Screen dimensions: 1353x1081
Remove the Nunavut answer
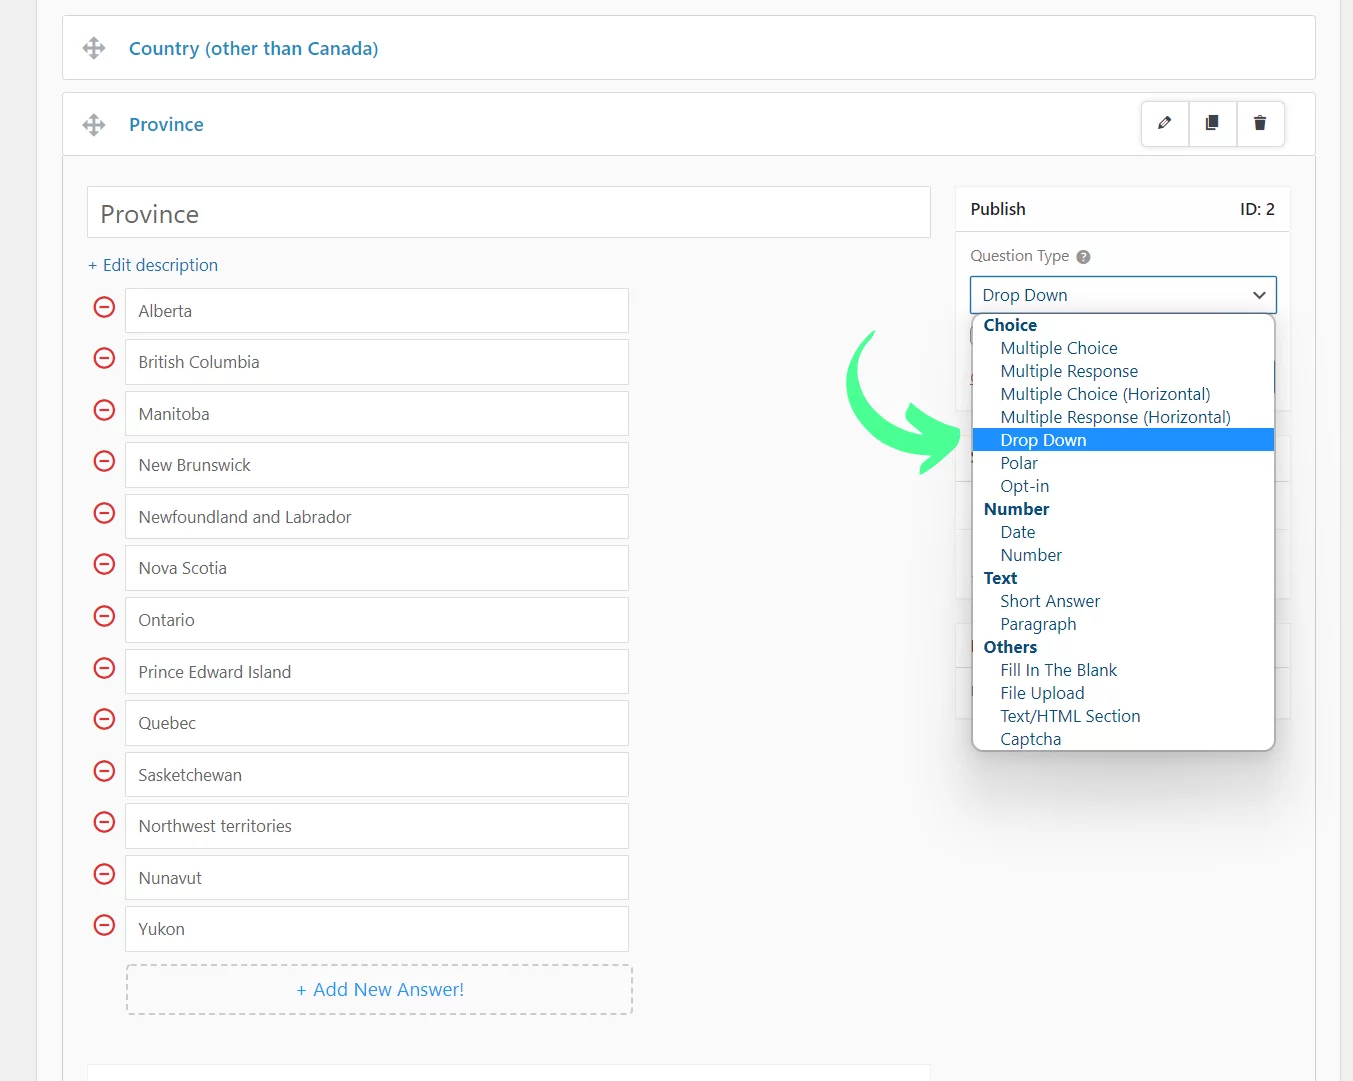coord(104,874)
